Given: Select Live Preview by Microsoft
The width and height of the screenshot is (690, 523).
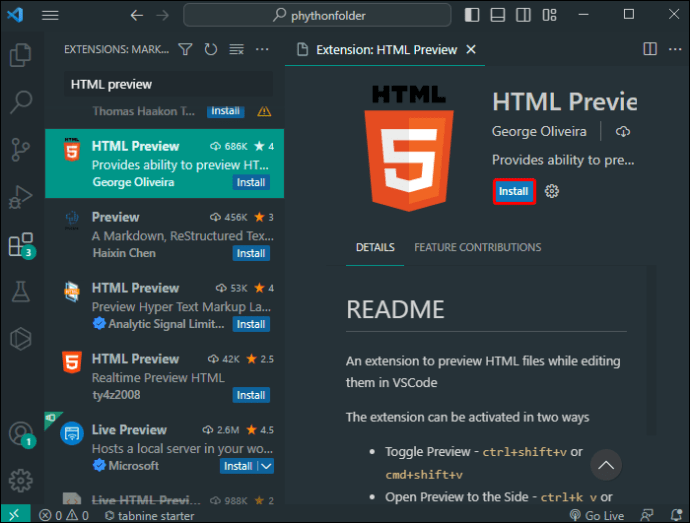Looking at the screenshot, I should (x=165, y=447).
